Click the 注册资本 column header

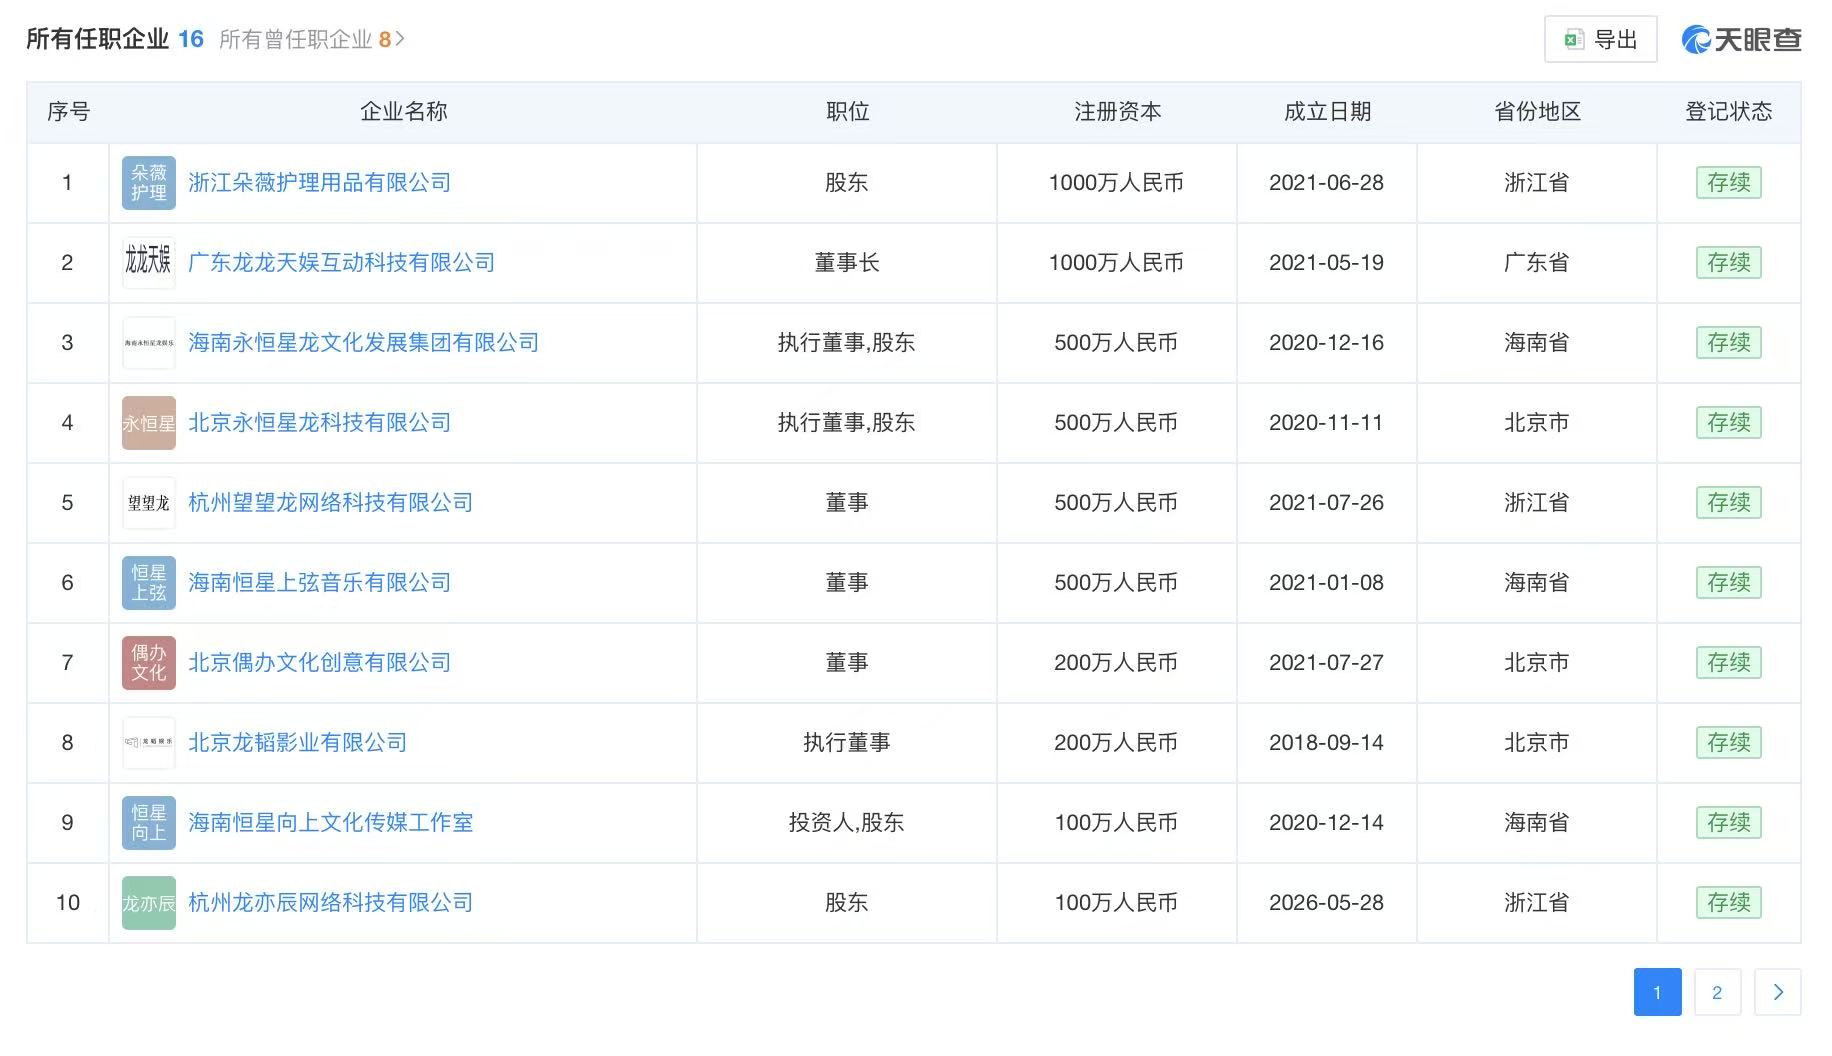1117,112
